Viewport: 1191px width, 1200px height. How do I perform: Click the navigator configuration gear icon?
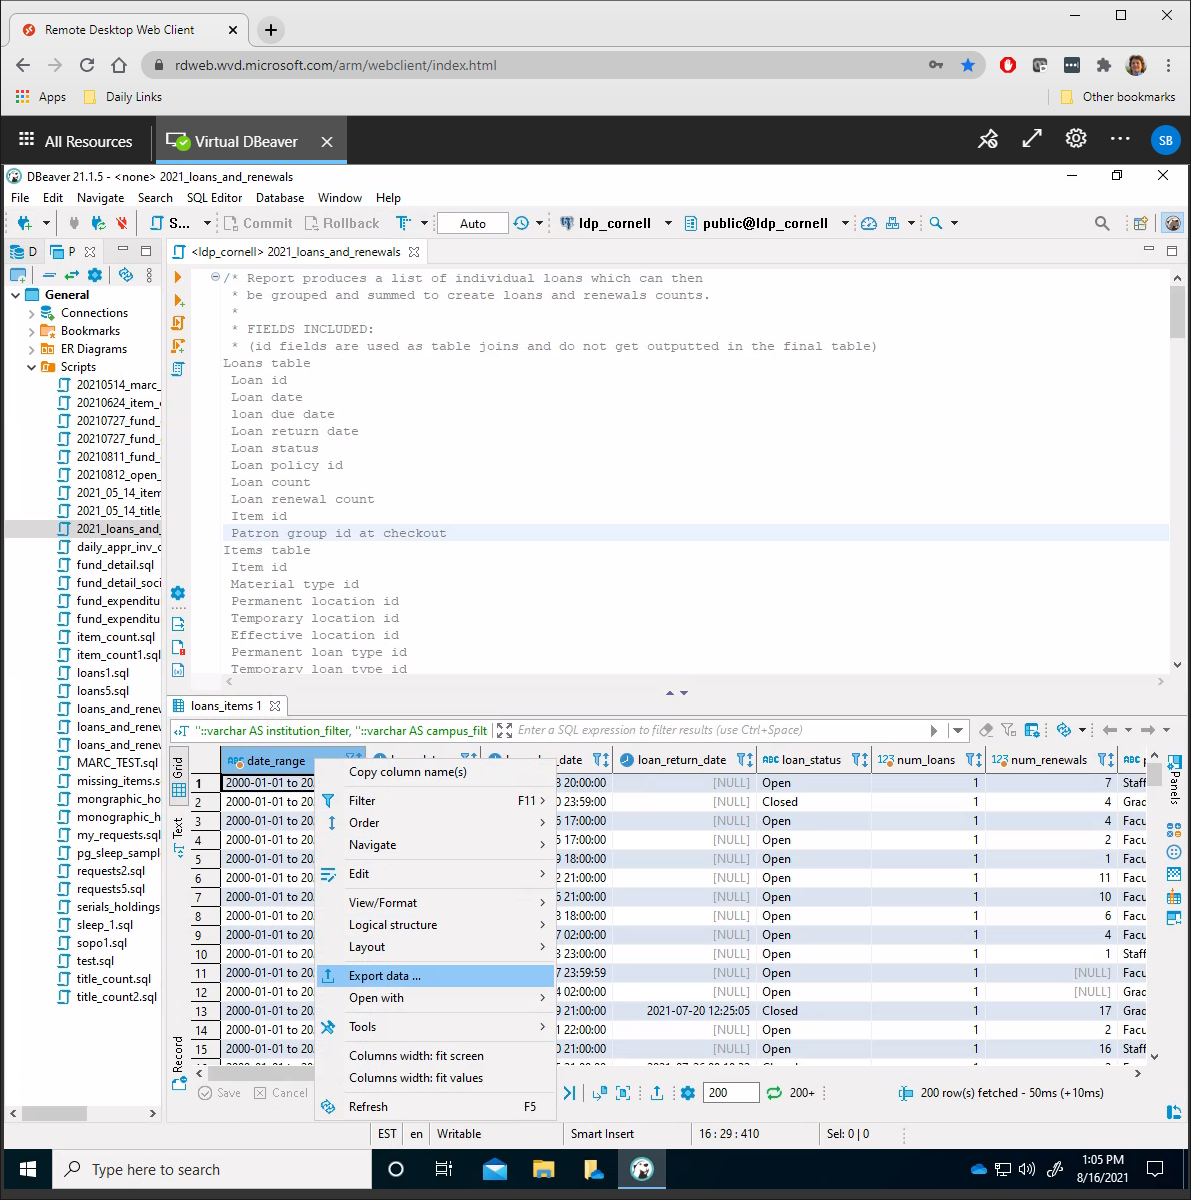(x=95, y=275)
